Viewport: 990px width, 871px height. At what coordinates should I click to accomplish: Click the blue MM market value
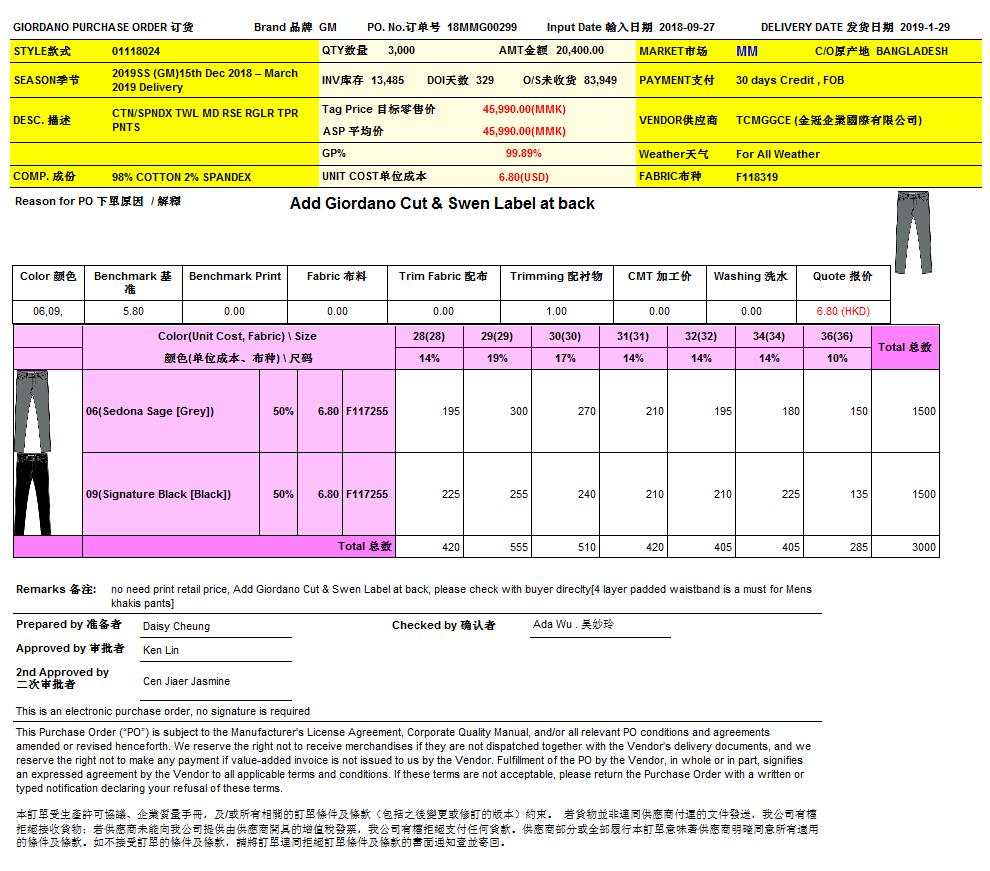click(746, 51)
